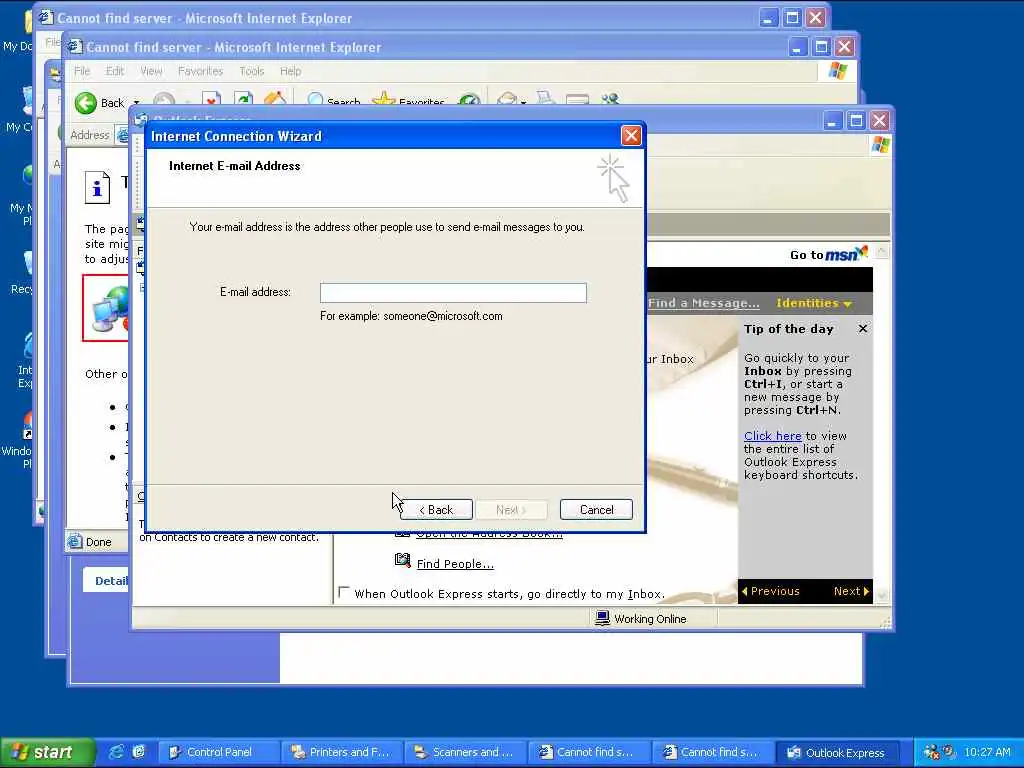
Task: Switch to Control Panel taskbar button
Action: (x=219, y=752)
